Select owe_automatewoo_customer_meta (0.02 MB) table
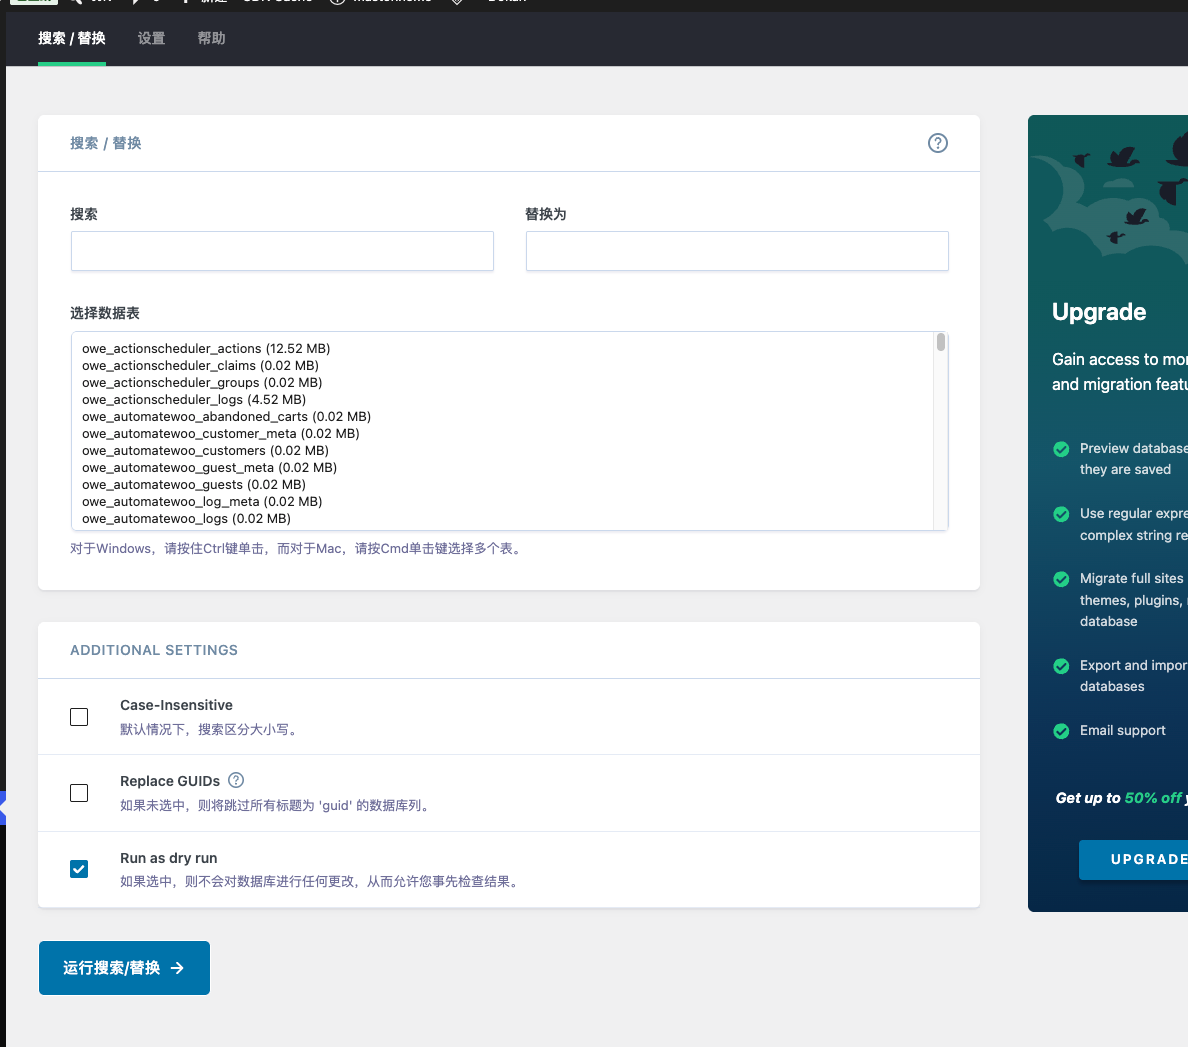 point(220,433)
